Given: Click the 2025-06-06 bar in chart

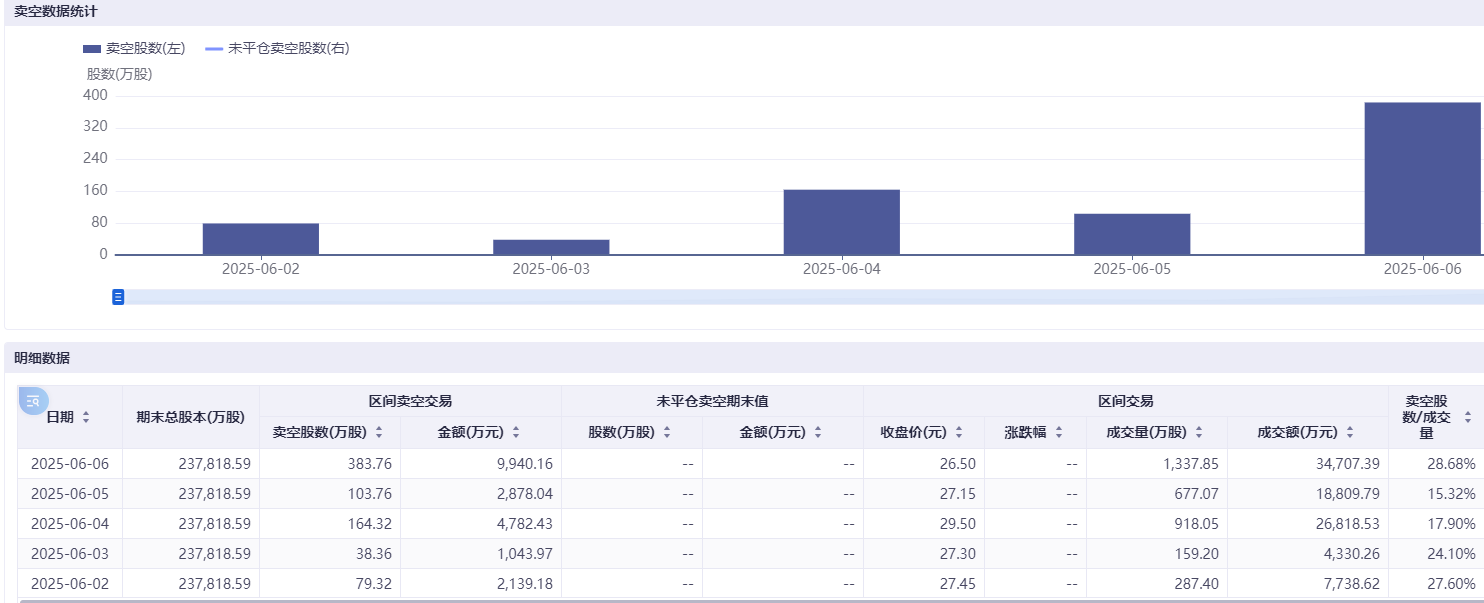Looking at the screenshot, I should pyautogui.click(x=1422, y=178).
